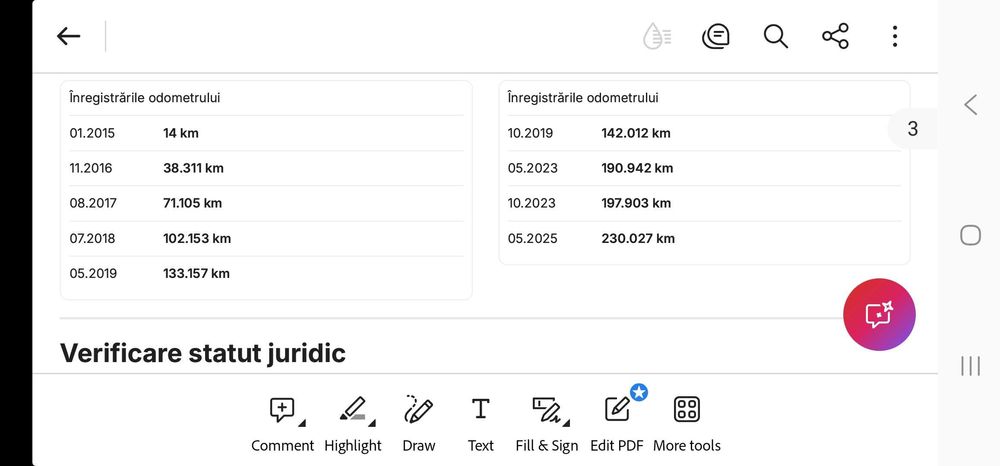
Task: Expand Comment tool options arrow
Action: (x=302, y=422)
